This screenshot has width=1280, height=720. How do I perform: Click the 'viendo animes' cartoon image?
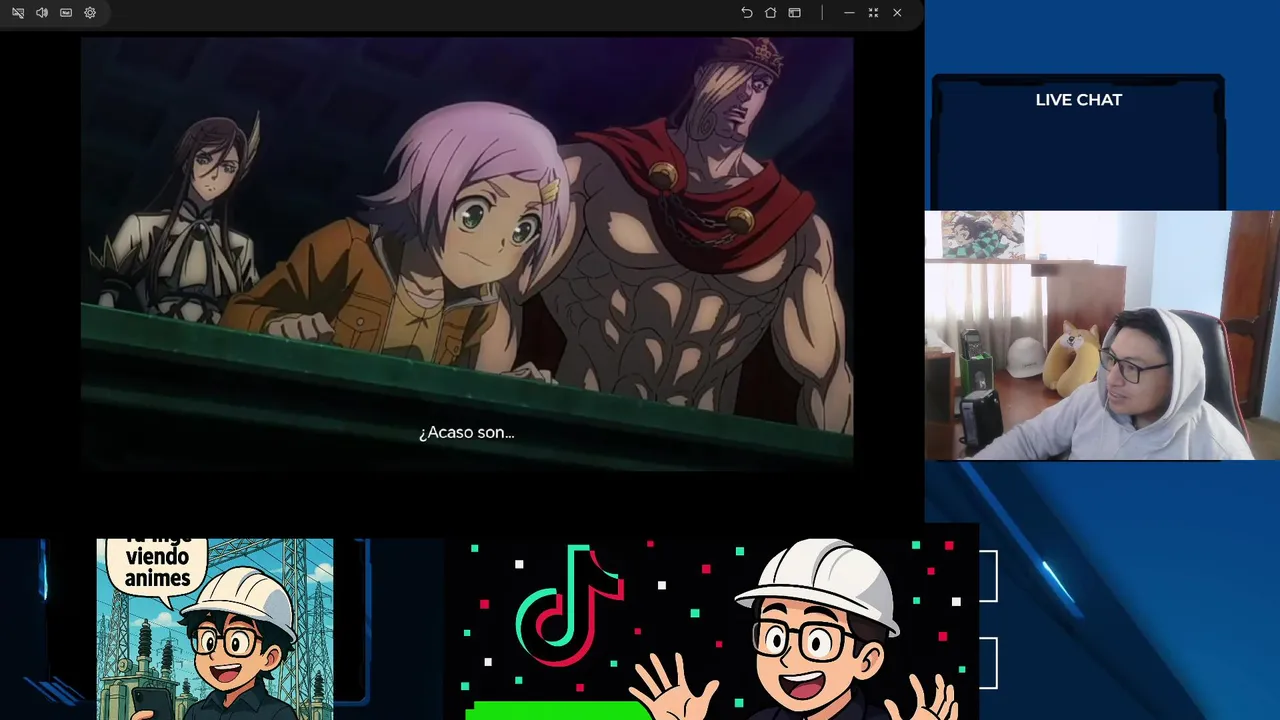[x=215, y=629]
